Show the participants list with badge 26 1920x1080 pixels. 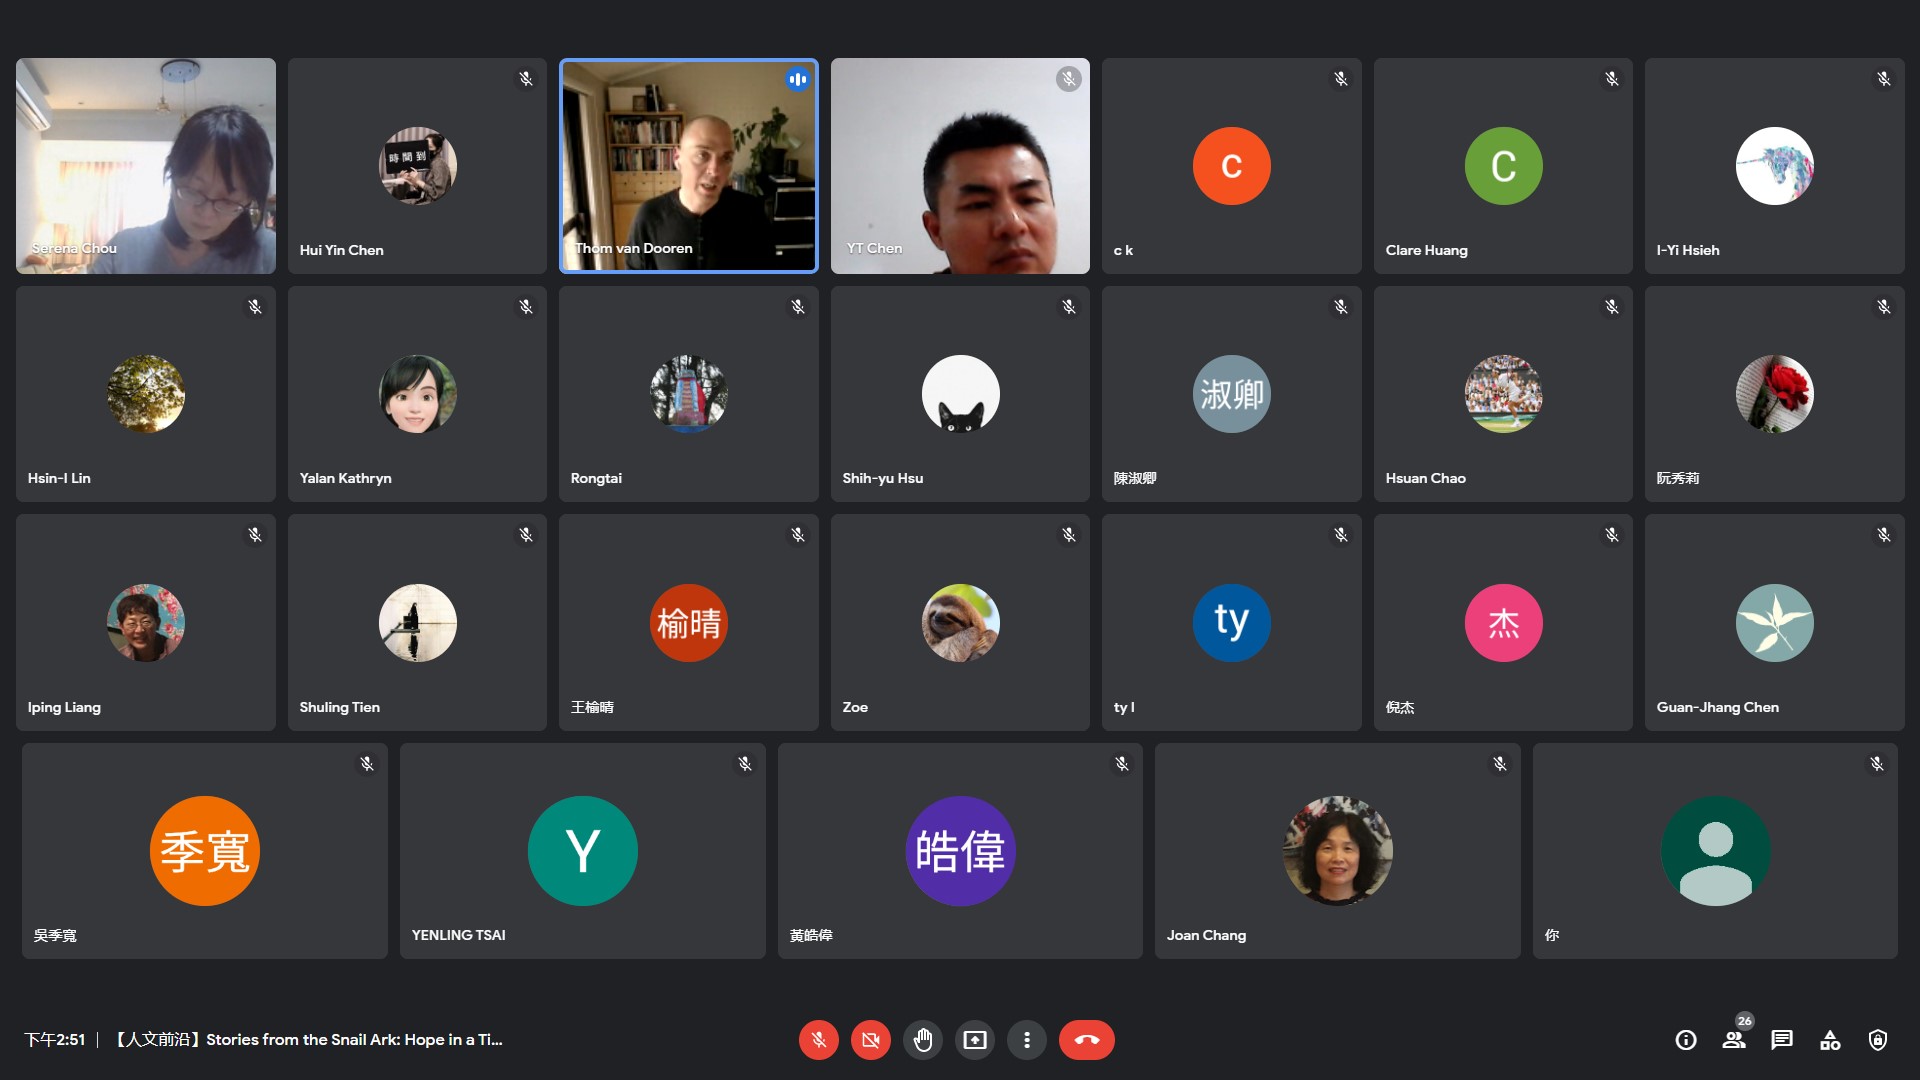pyautogui.click(x=1734, y=1040)
